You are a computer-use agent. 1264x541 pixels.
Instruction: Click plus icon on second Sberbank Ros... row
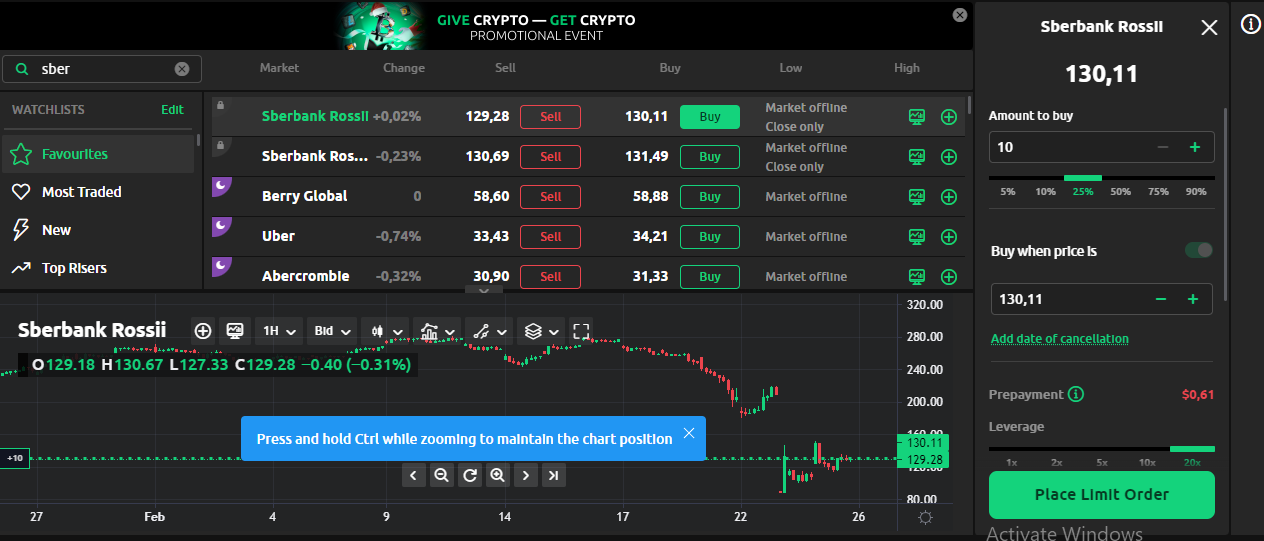coord(949,157)
